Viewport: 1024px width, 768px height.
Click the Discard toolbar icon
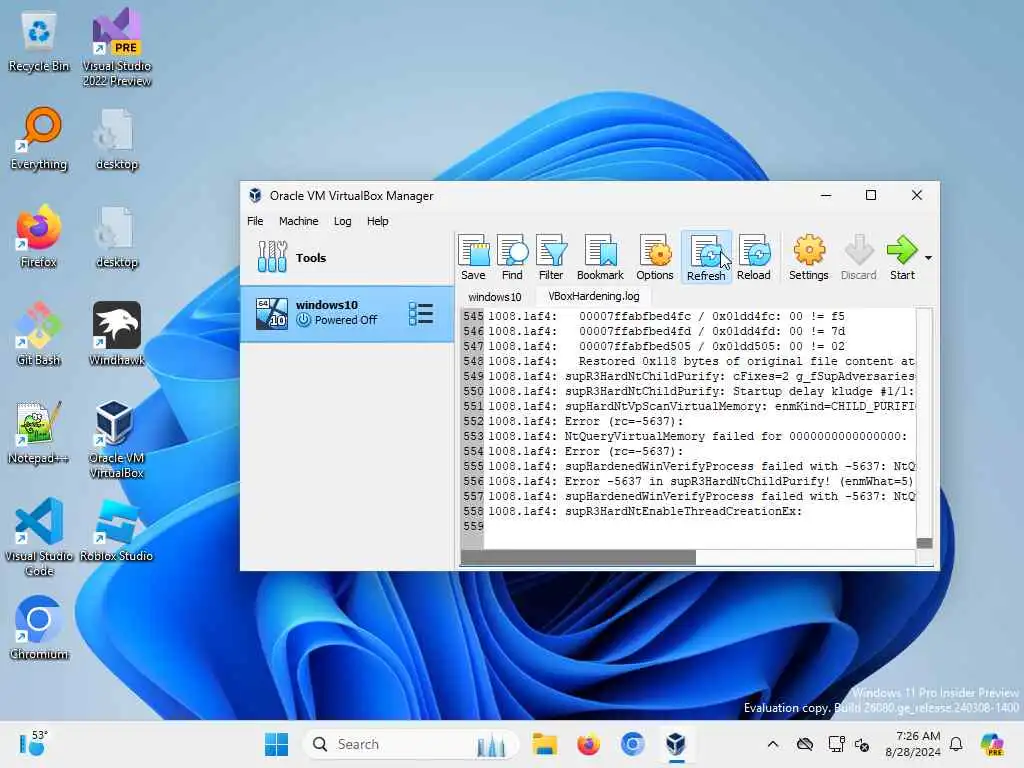858,257
